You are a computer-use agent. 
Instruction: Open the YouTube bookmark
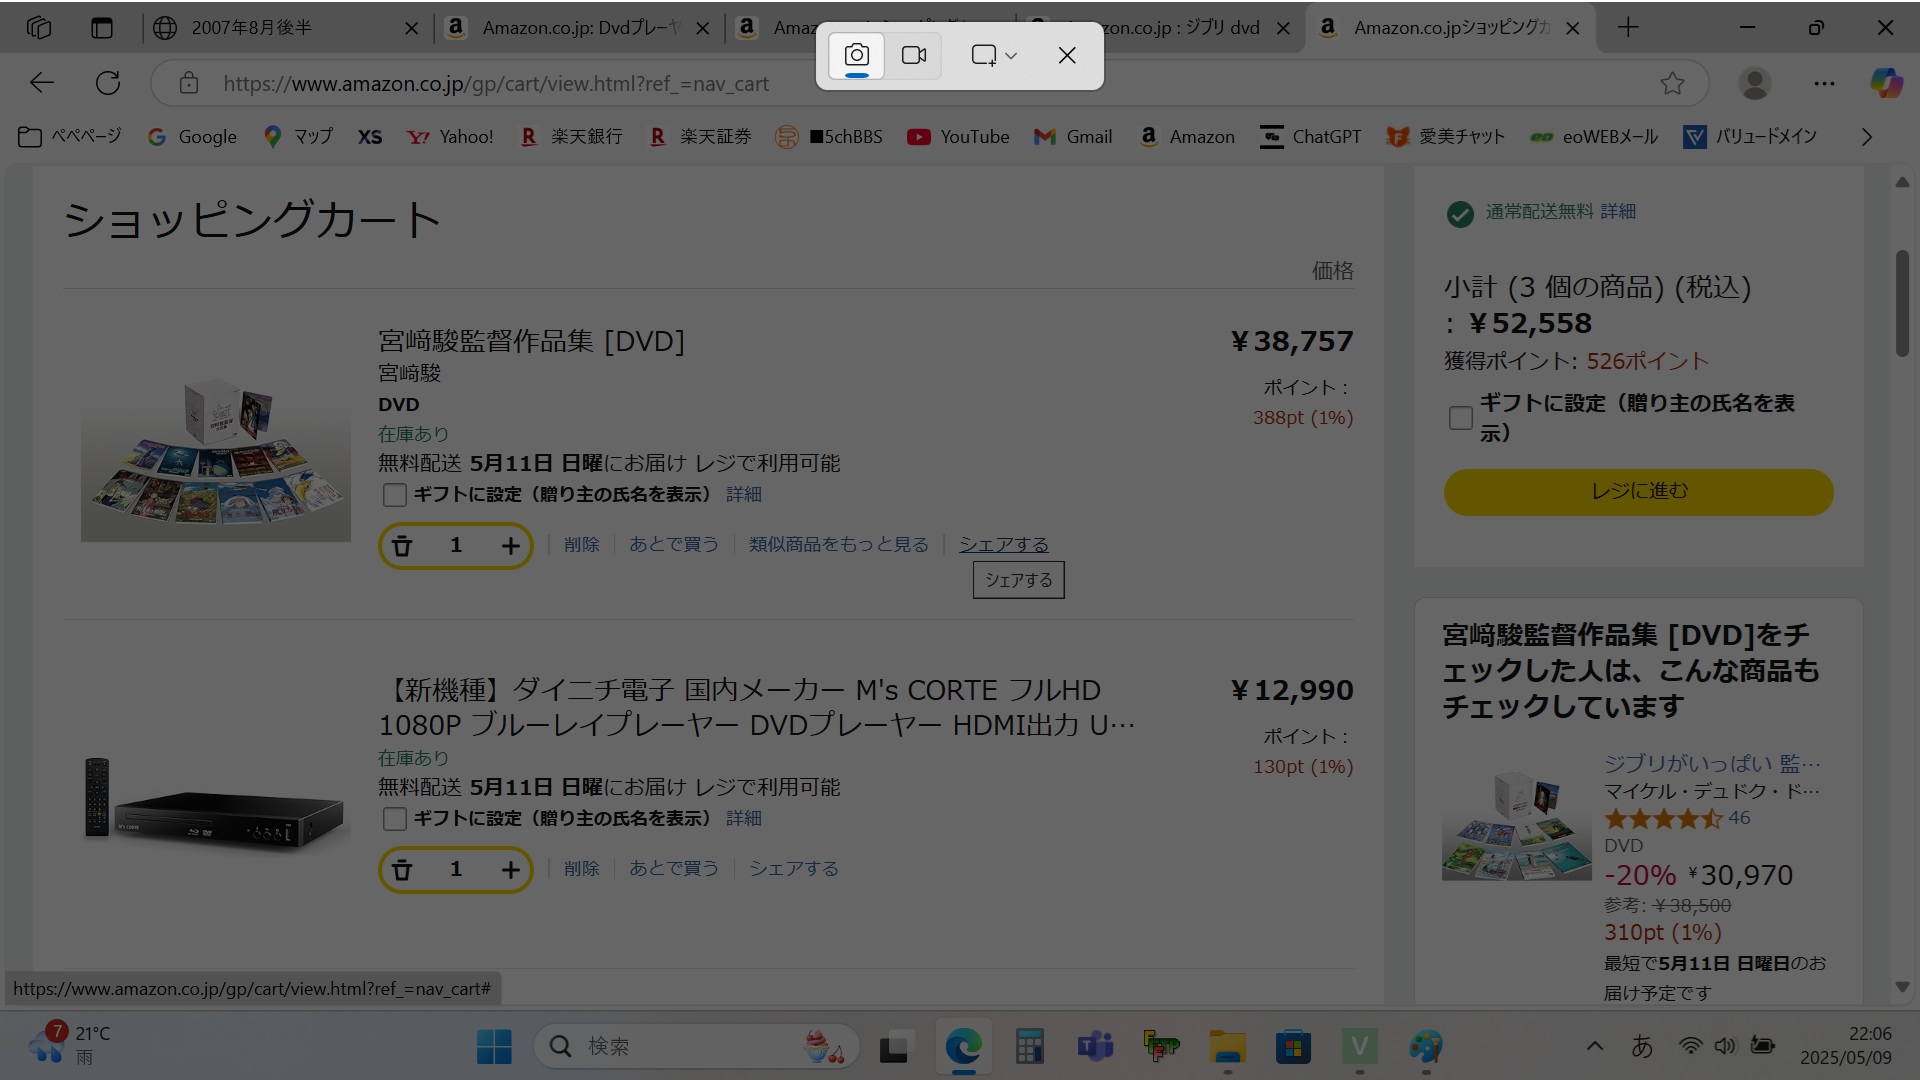tap(958, 137)
